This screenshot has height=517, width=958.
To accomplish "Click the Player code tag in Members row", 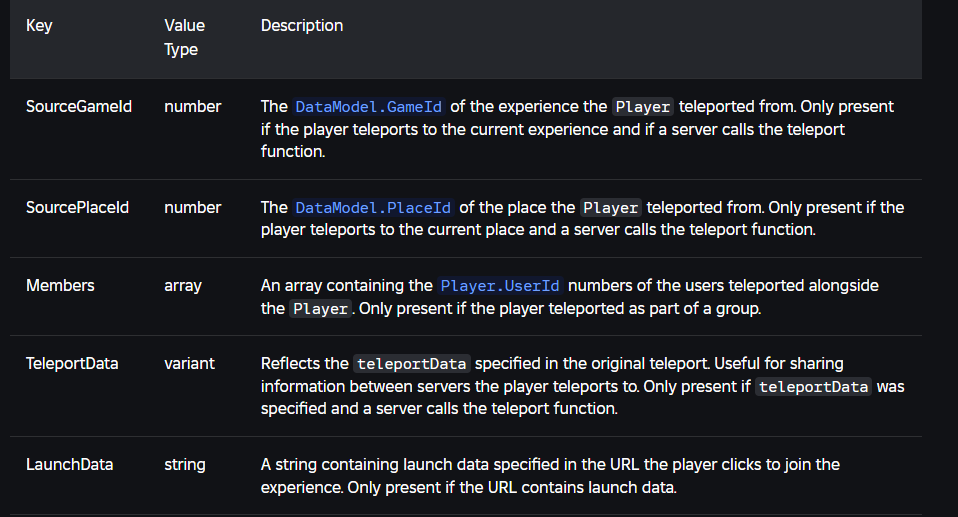I will click(x=320, y=309).
